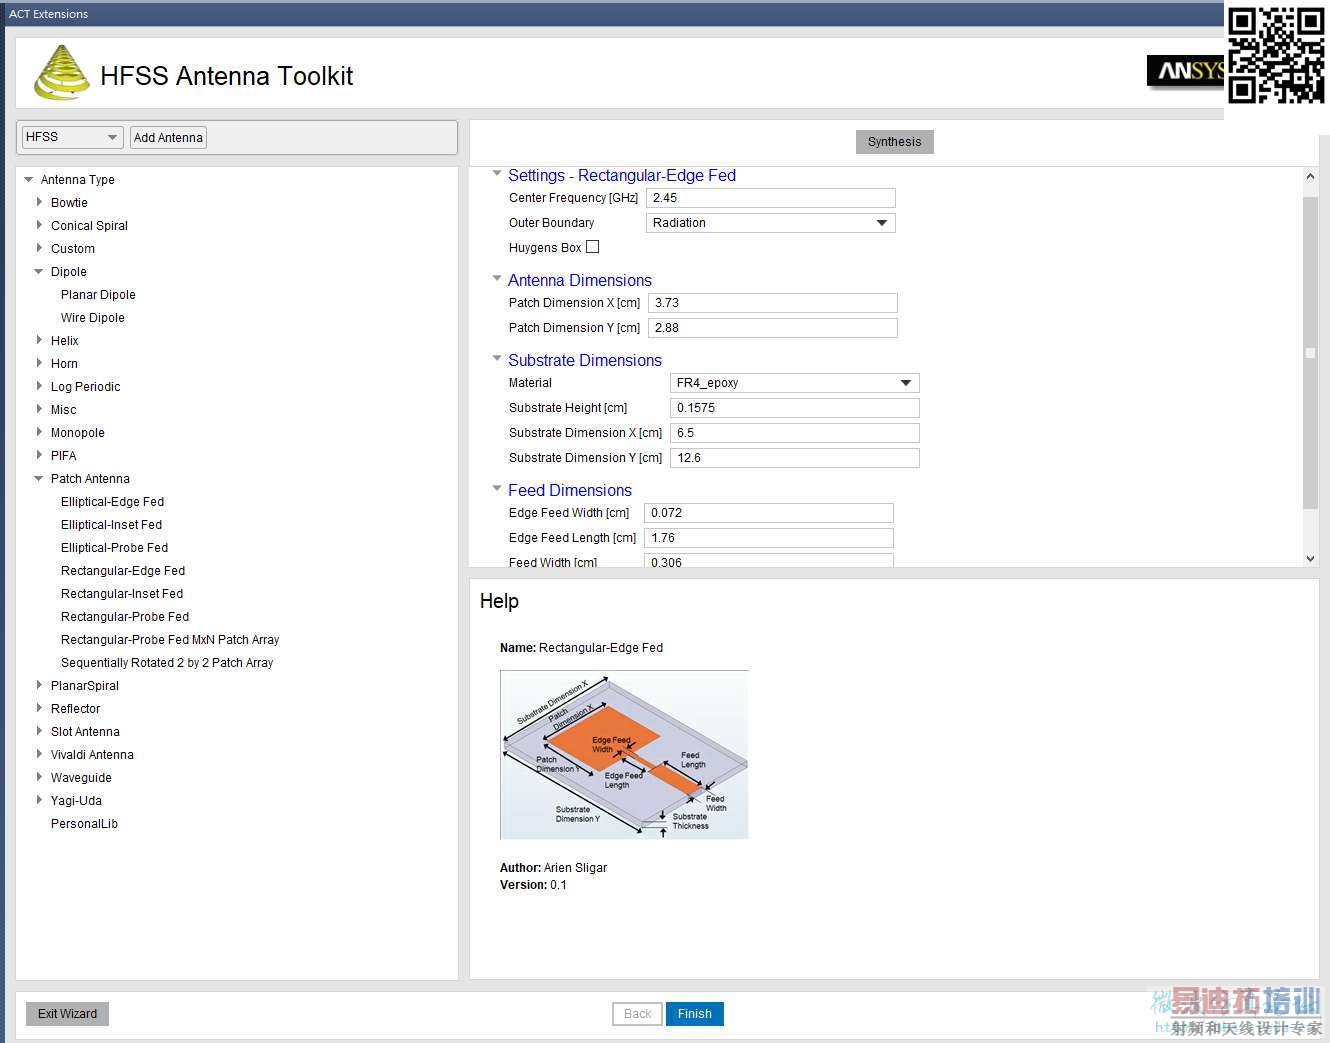Expand the Horn antenna category

(x=39, y=363)
